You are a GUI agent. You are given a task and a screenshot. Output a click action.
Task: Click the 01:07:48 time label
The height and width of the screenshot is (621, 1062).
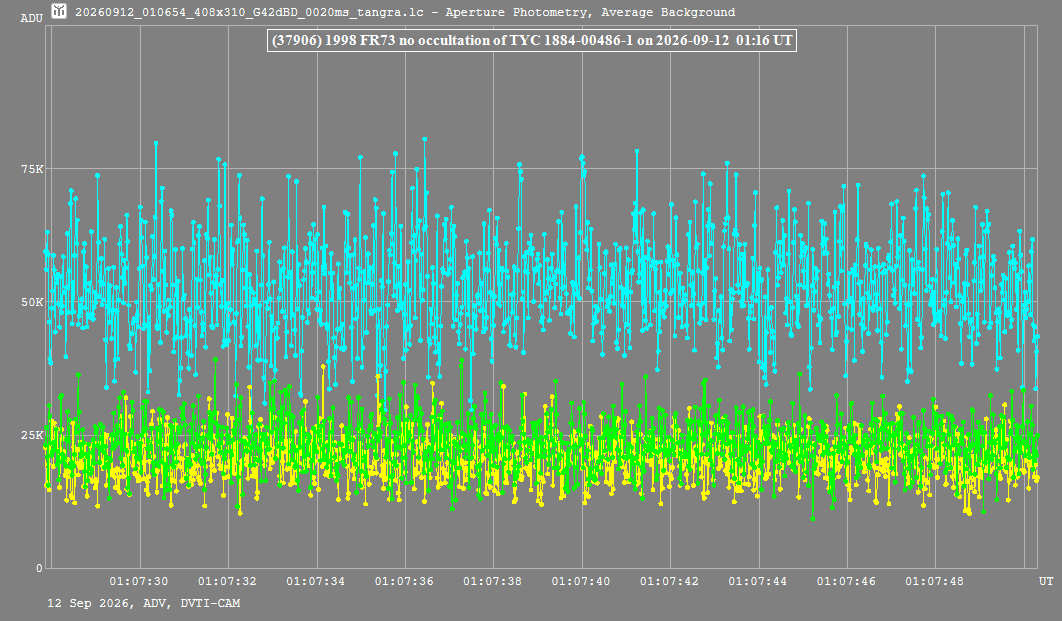935,581
